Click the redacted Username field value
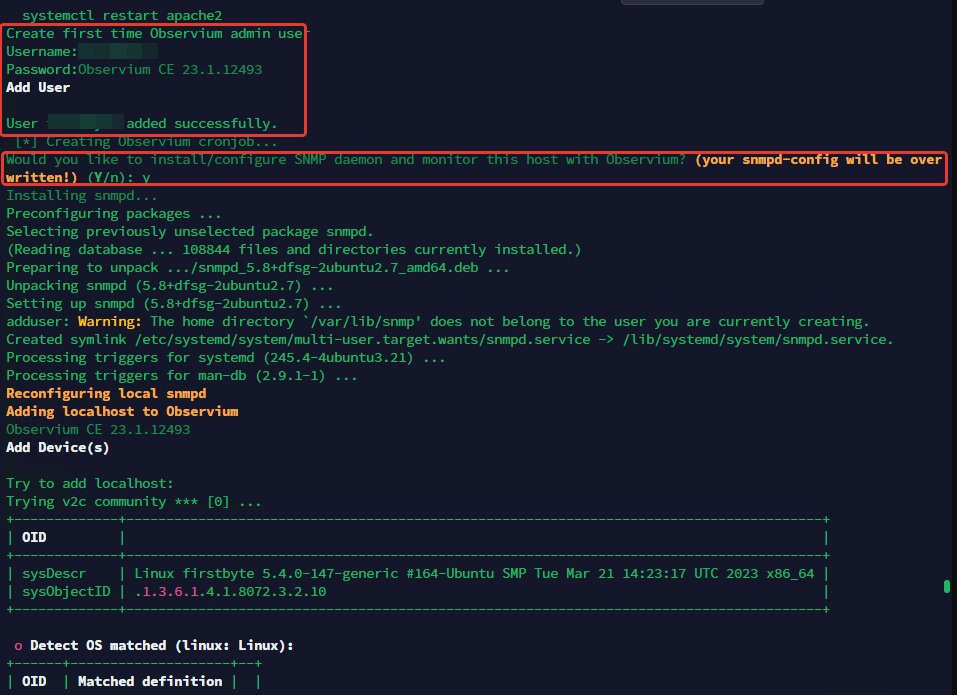This screenshot has height=695, width=957. [117, 51]
